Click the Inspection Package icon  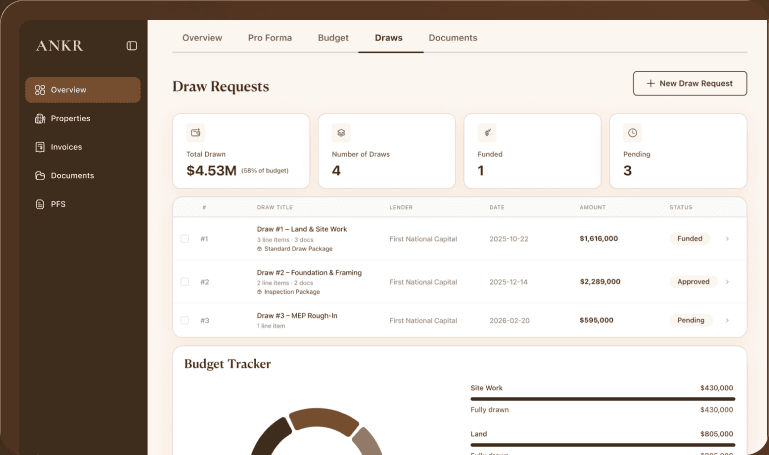coord(259,292)
